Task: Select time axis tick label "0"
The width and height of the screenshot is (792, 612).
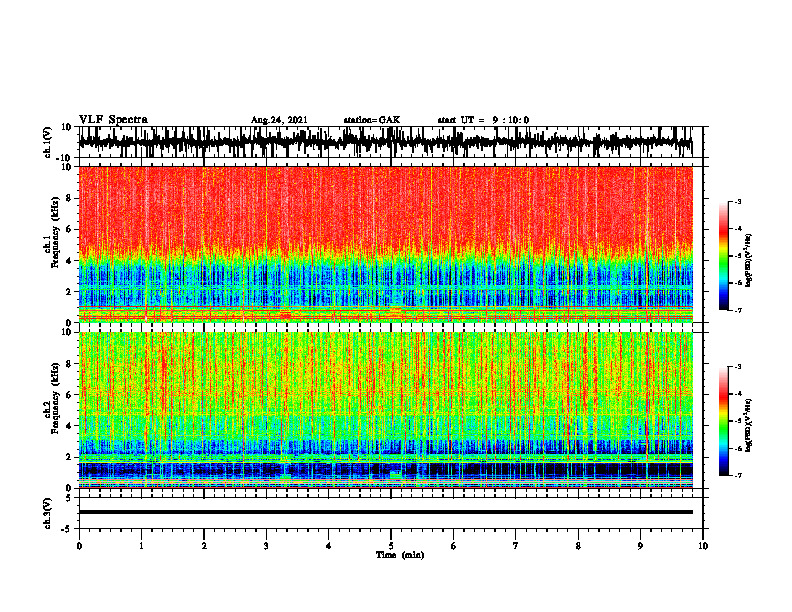Action: 79,546
